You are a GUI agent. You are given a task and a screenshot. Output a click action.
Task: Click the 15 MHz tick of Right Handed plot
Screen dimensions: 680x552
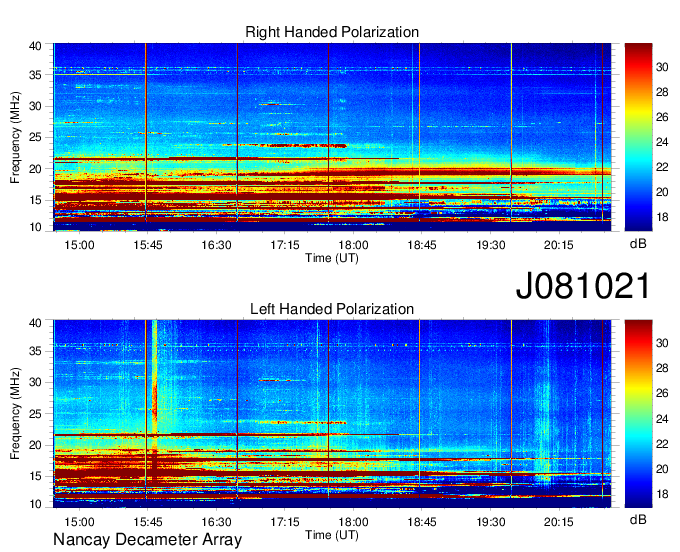click(35, 200)
